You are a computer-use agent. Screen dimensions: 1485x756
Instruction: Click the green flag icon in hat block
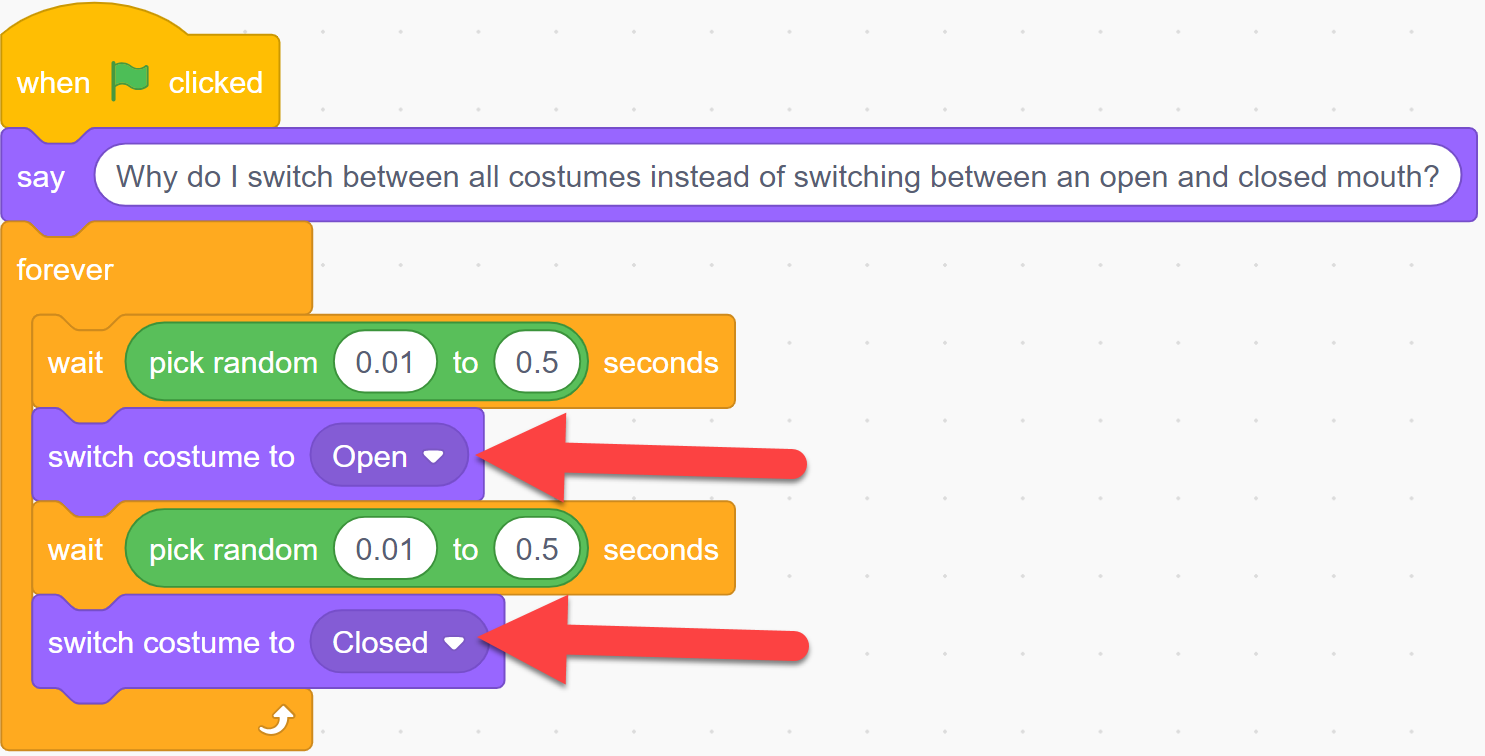click(130, 82)
